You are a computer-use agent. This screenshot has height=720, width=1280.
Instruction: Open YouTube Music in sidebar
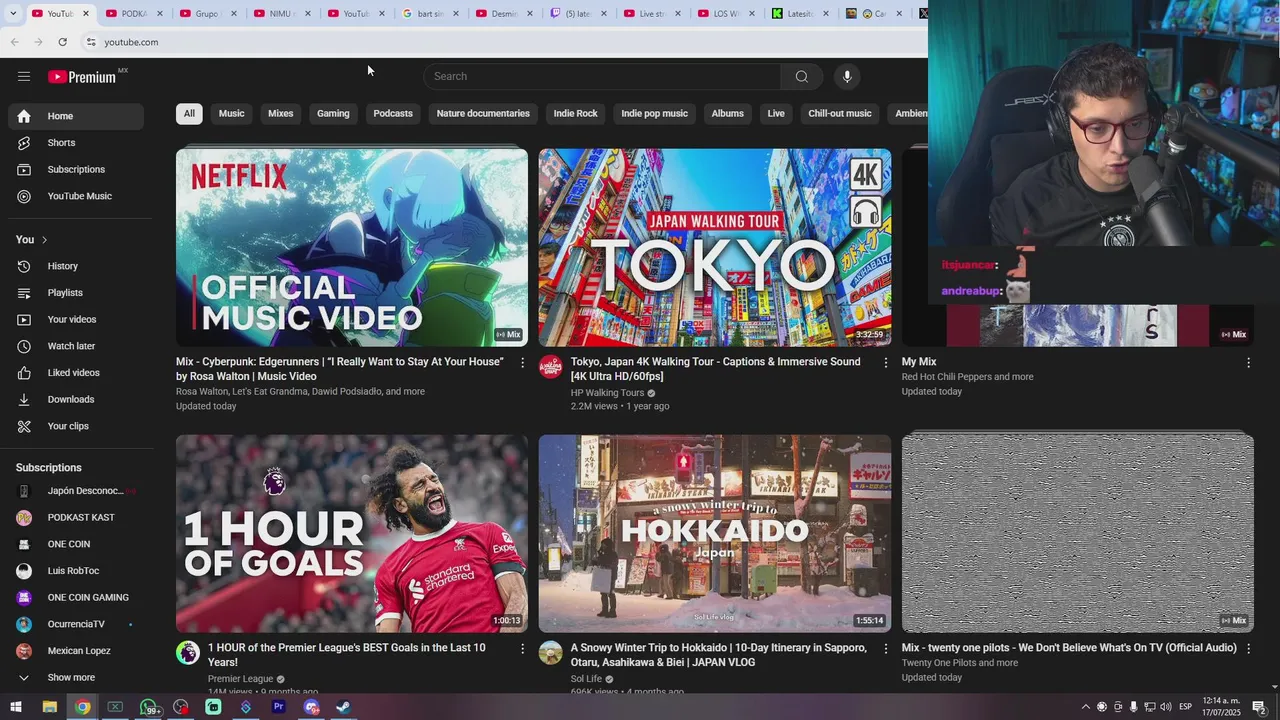[76, 197]
